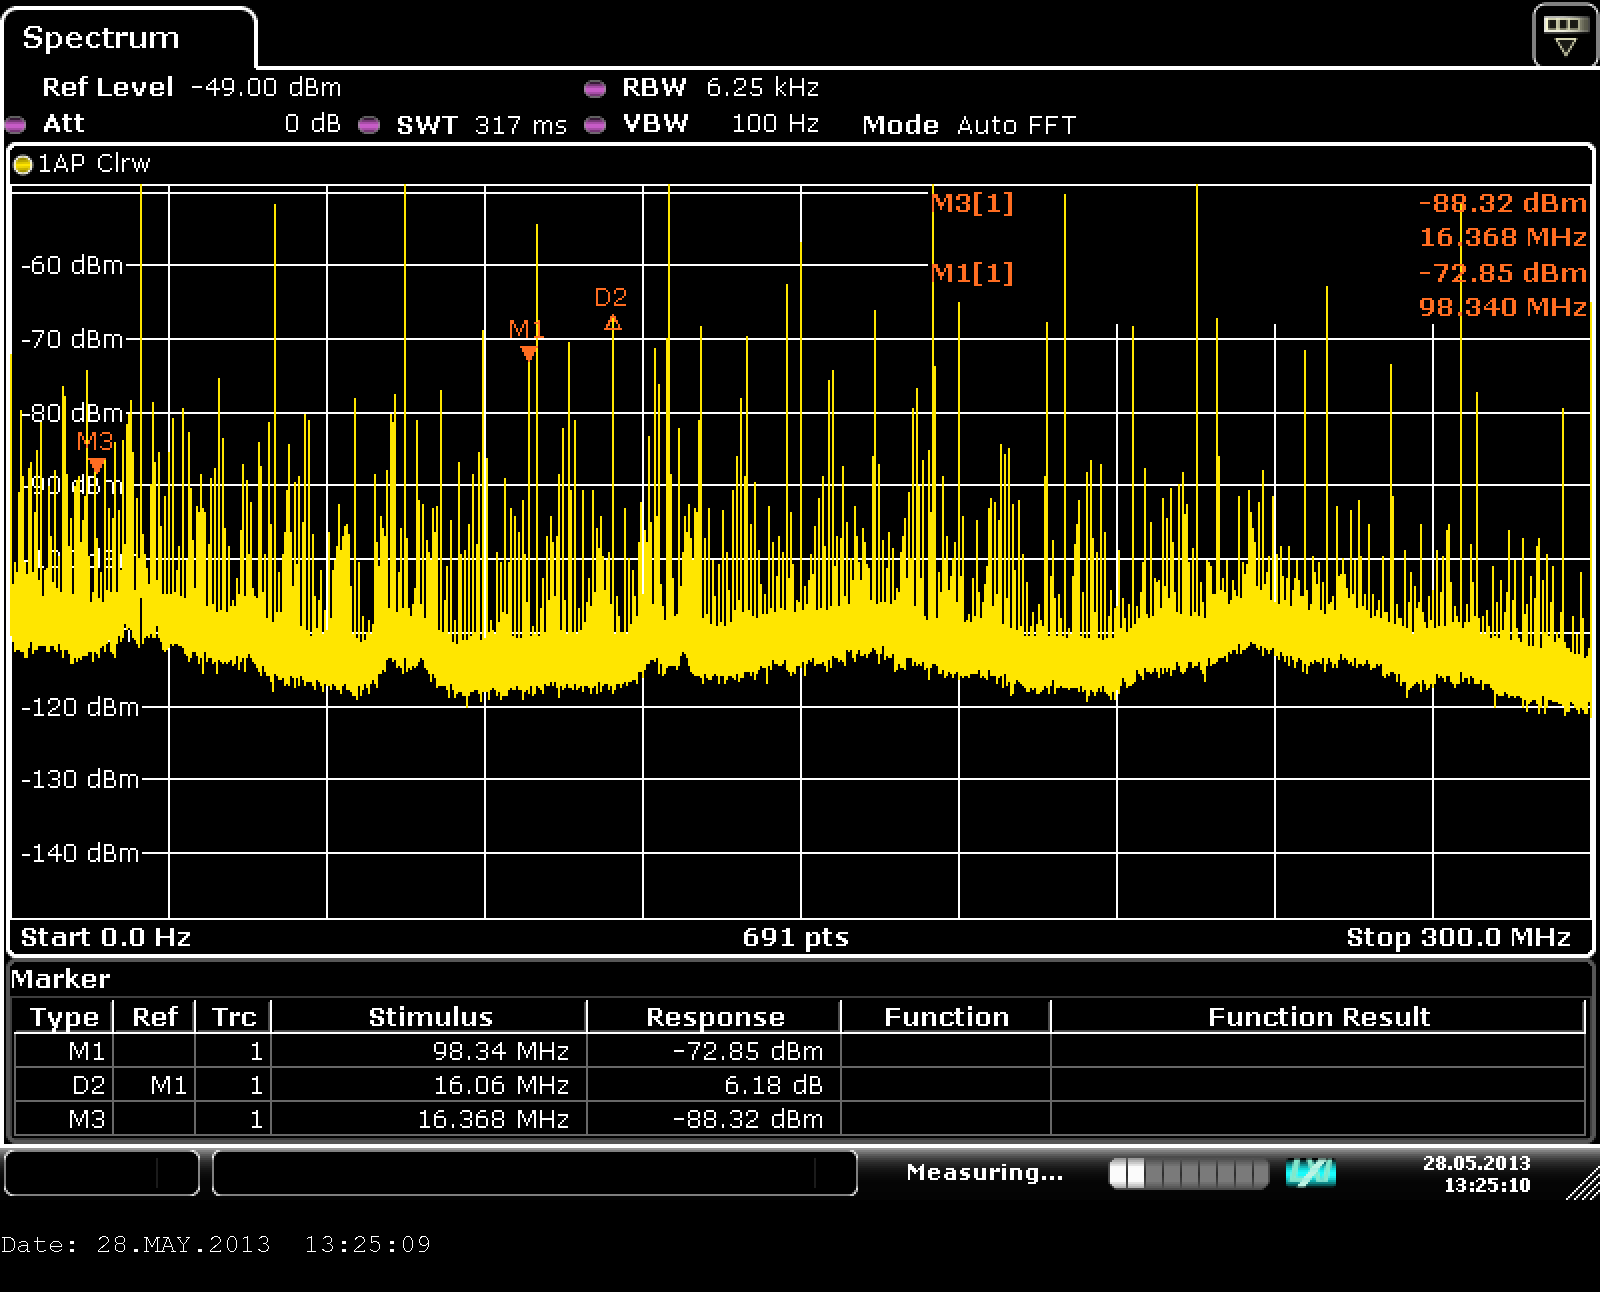Click the Start 0.0 Hz frequency label
1600x1292 pixels.
[106, 937]
